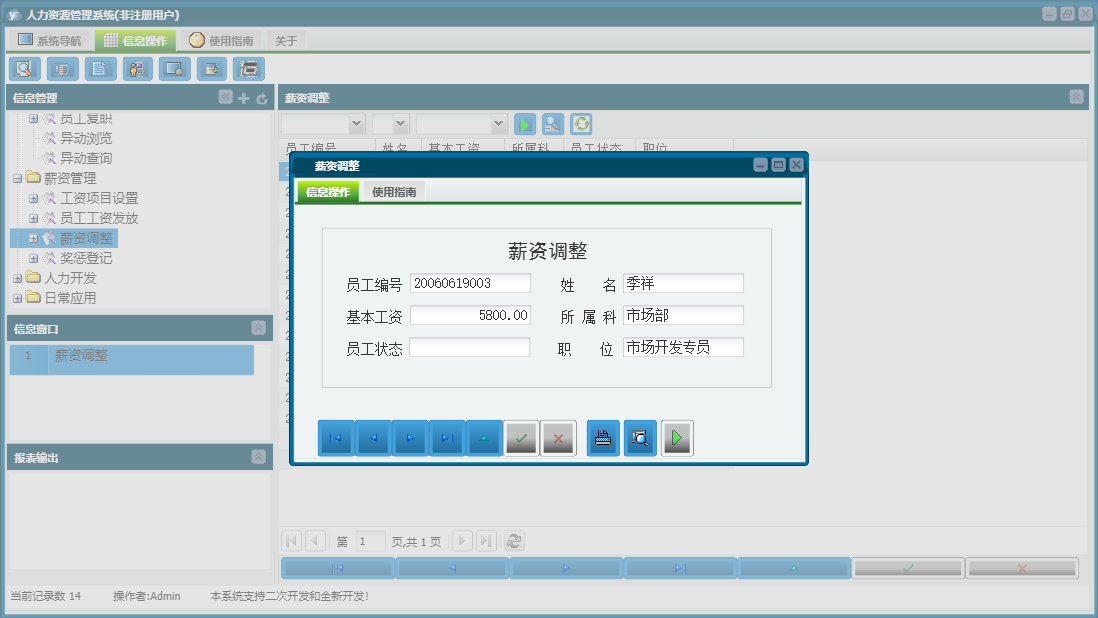Go to last page in grid pager

[x=486, y=541]
